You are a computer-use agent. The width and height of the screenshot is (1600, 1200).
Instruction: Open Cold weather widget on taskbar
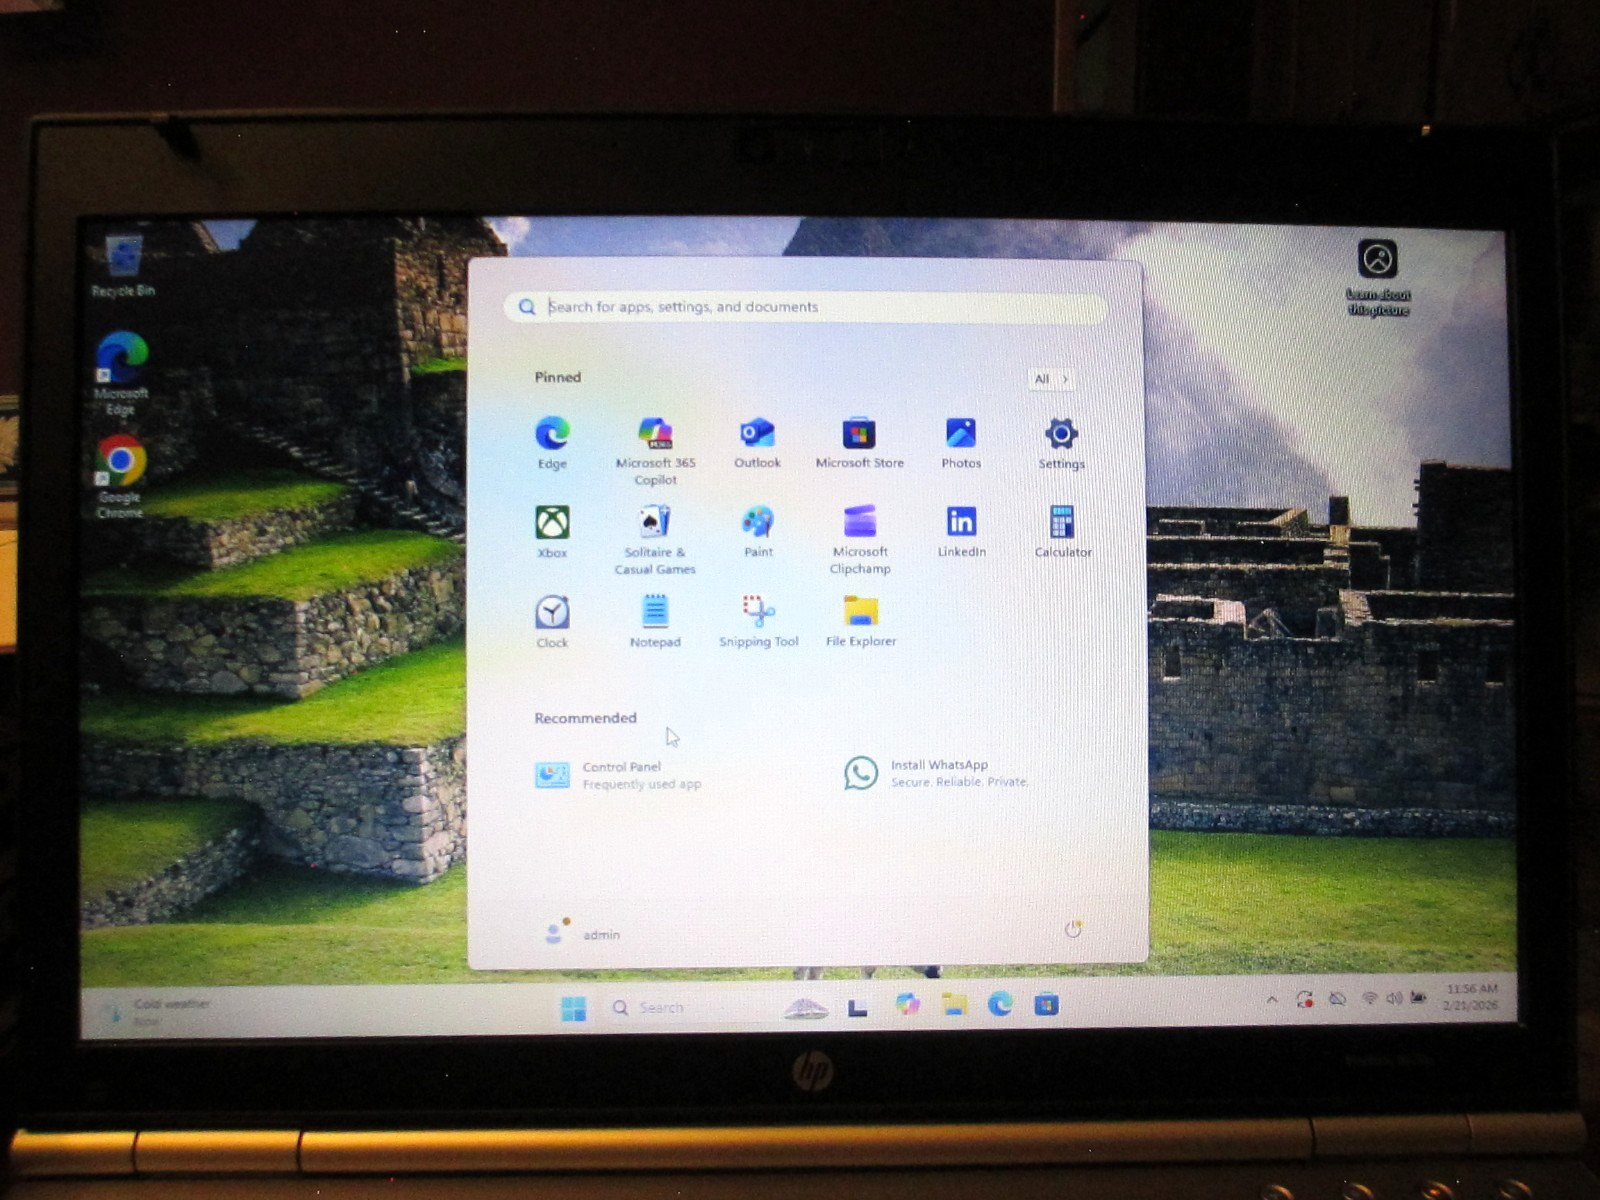pos(158,1012)
